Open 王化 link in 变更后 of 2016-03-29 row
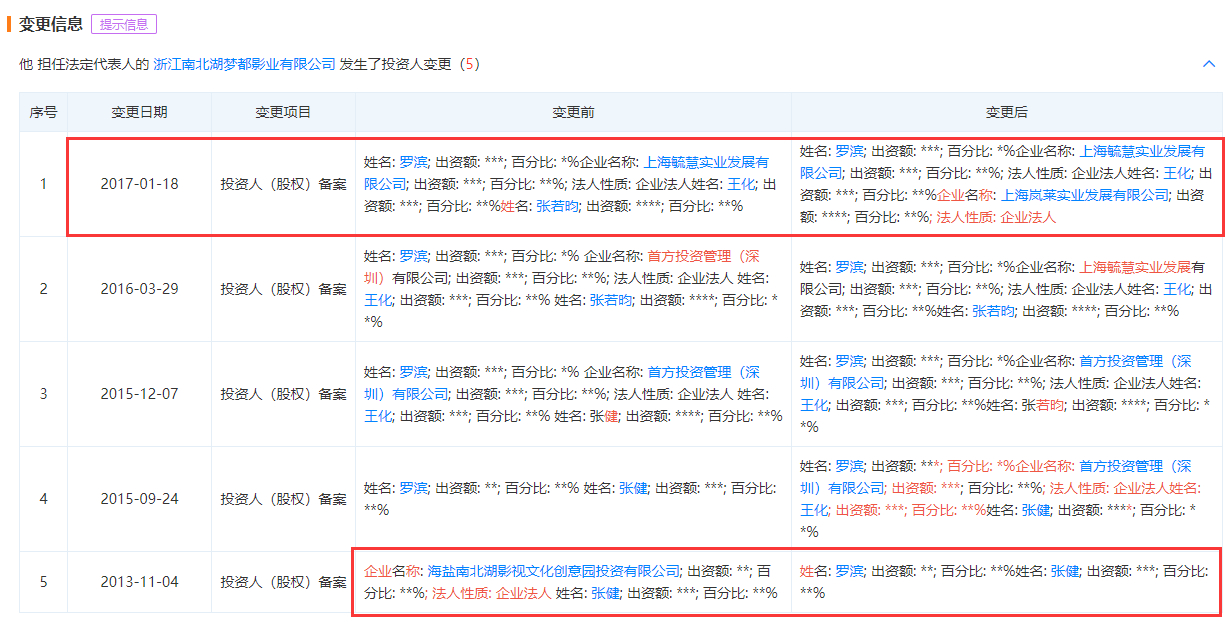 click(x=1177, y=289)
